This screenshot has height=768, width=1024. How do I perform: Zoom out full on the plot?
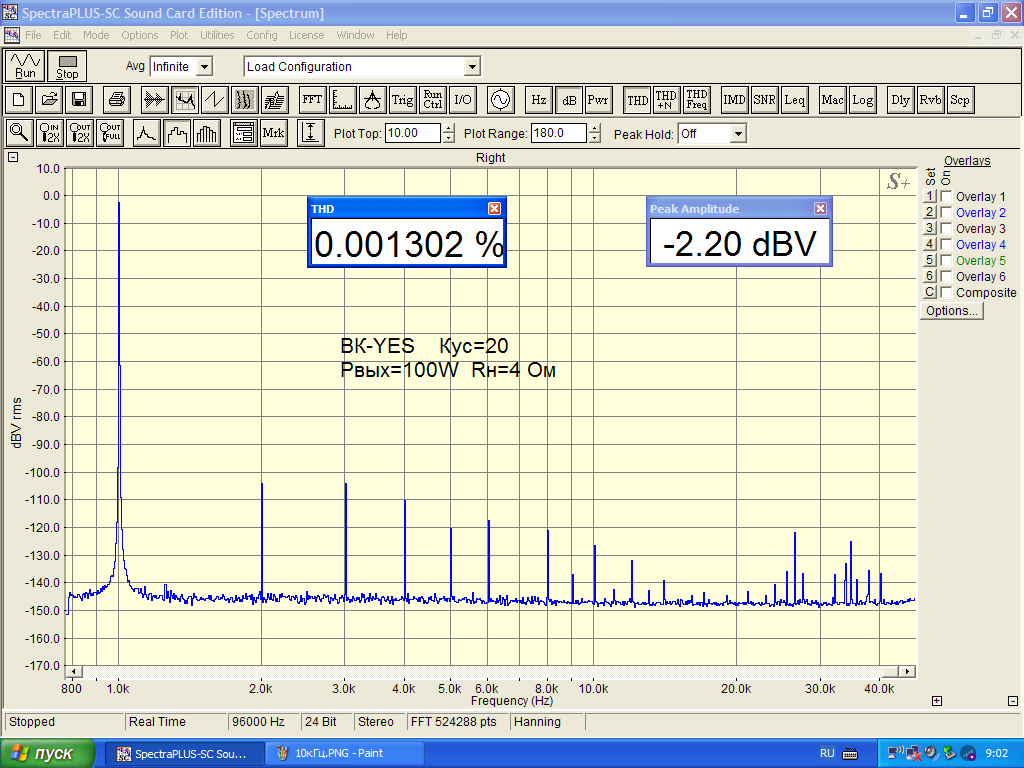tap(110, 133)
